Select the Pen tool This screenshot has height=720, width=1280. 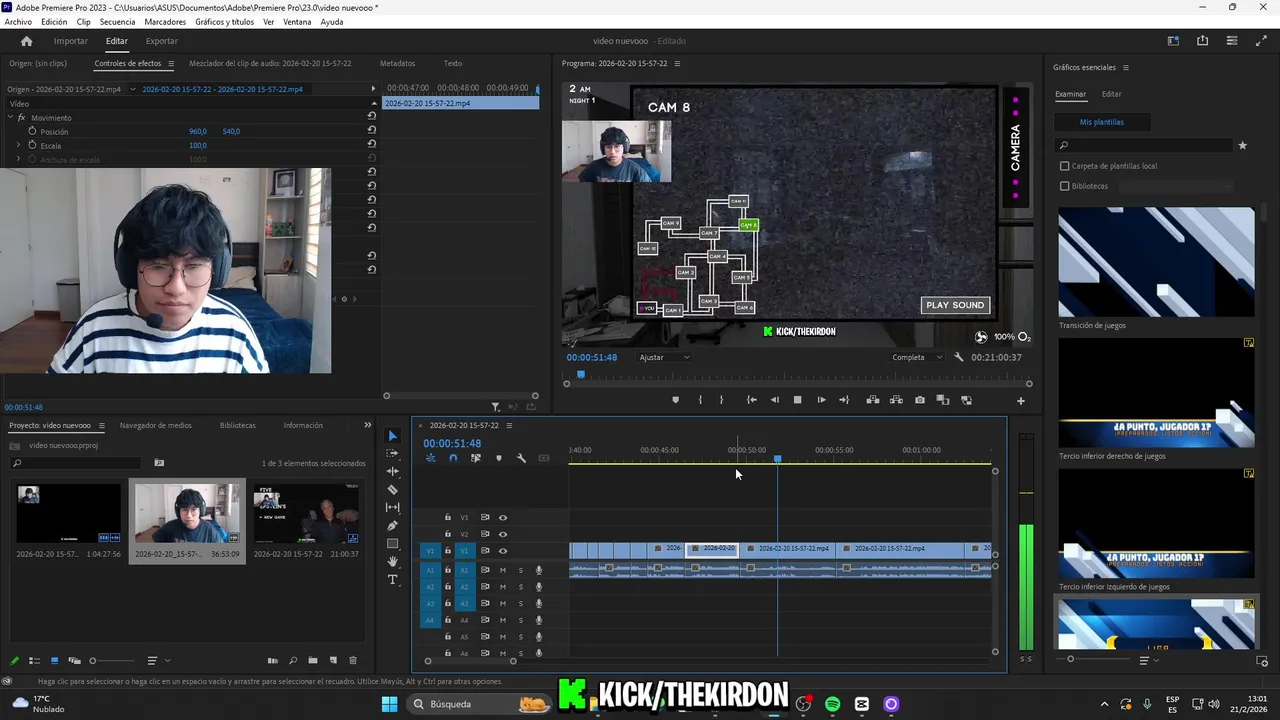(x=392, y=526)
